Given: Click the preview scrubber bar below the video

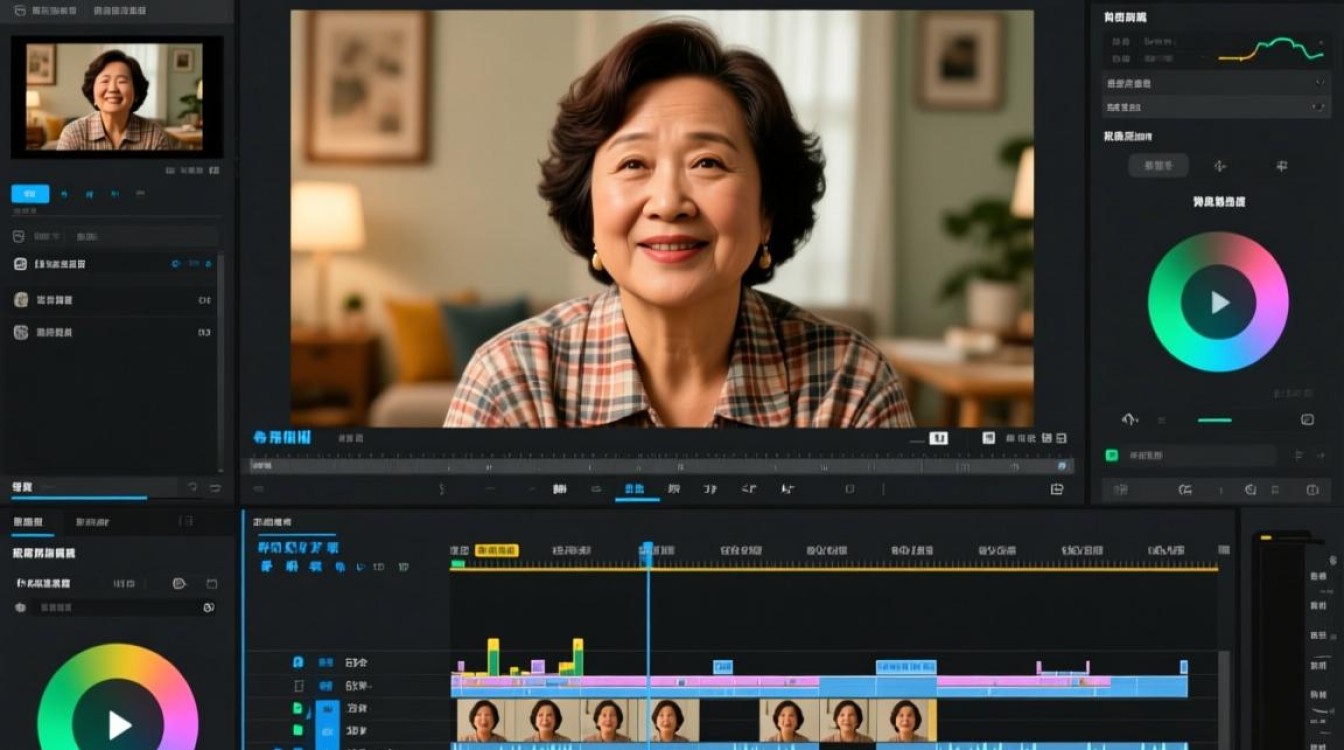Looking at the screenshot, I should tap(661, 466).
